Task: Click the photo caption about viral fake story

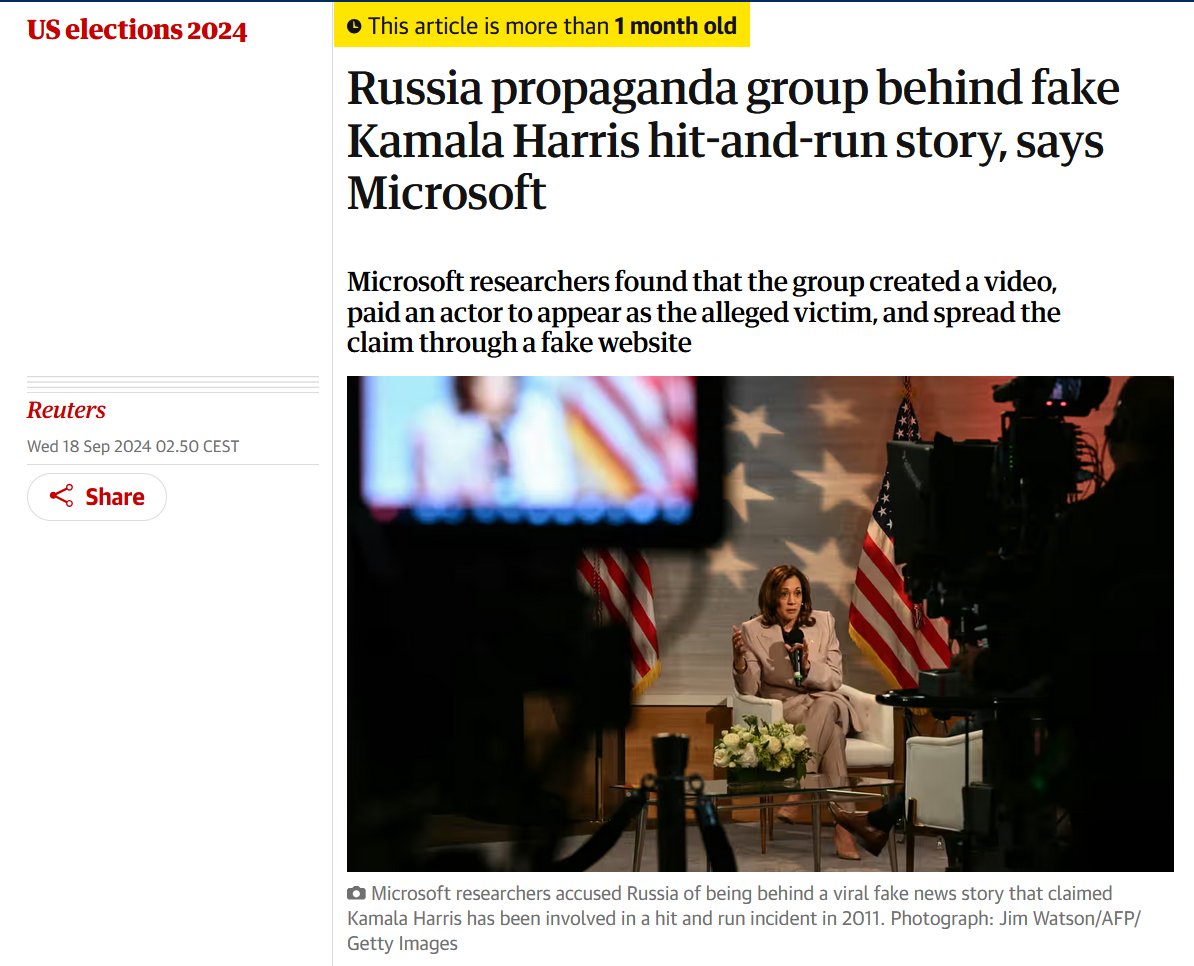Action: click(x=744, y=918)
